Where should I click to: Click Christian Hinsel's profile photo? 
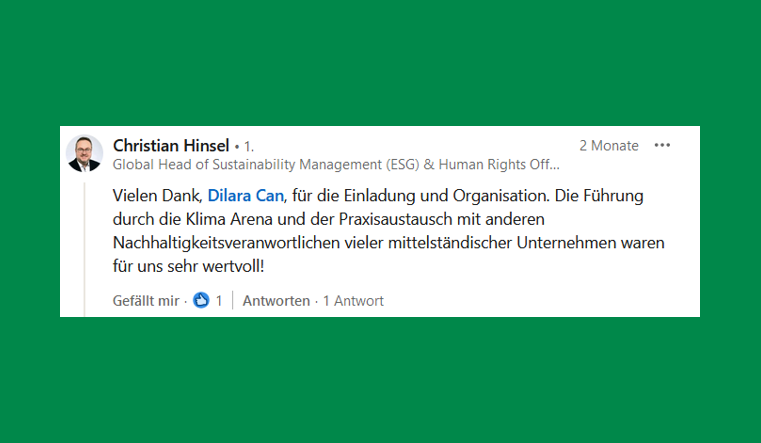(85, 153)
